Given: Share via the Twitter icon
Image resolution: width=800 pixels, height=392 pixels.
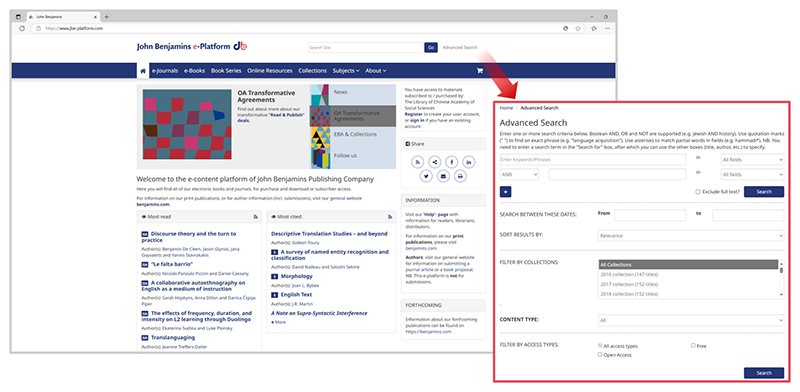Looking at the screenshot, I should [426, 177].
